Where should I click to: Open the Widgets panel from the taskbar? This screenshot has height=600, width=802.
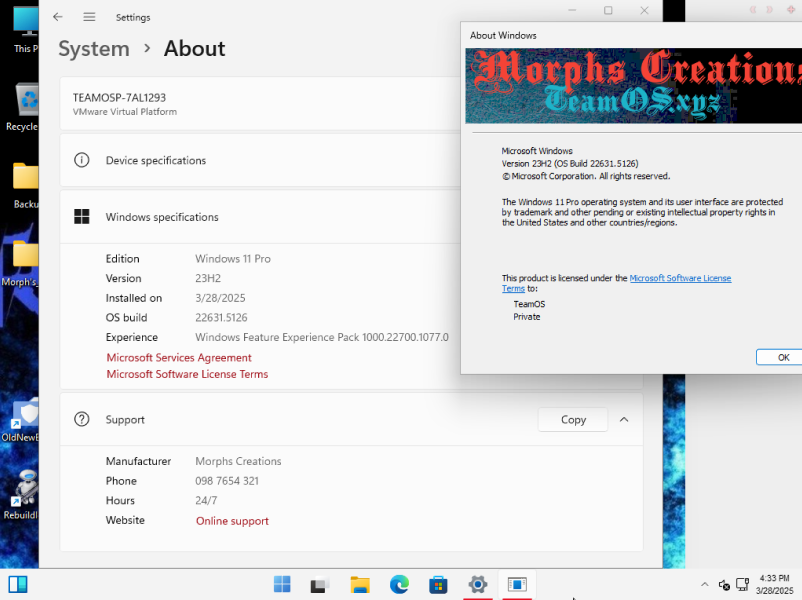click(18, 584)
